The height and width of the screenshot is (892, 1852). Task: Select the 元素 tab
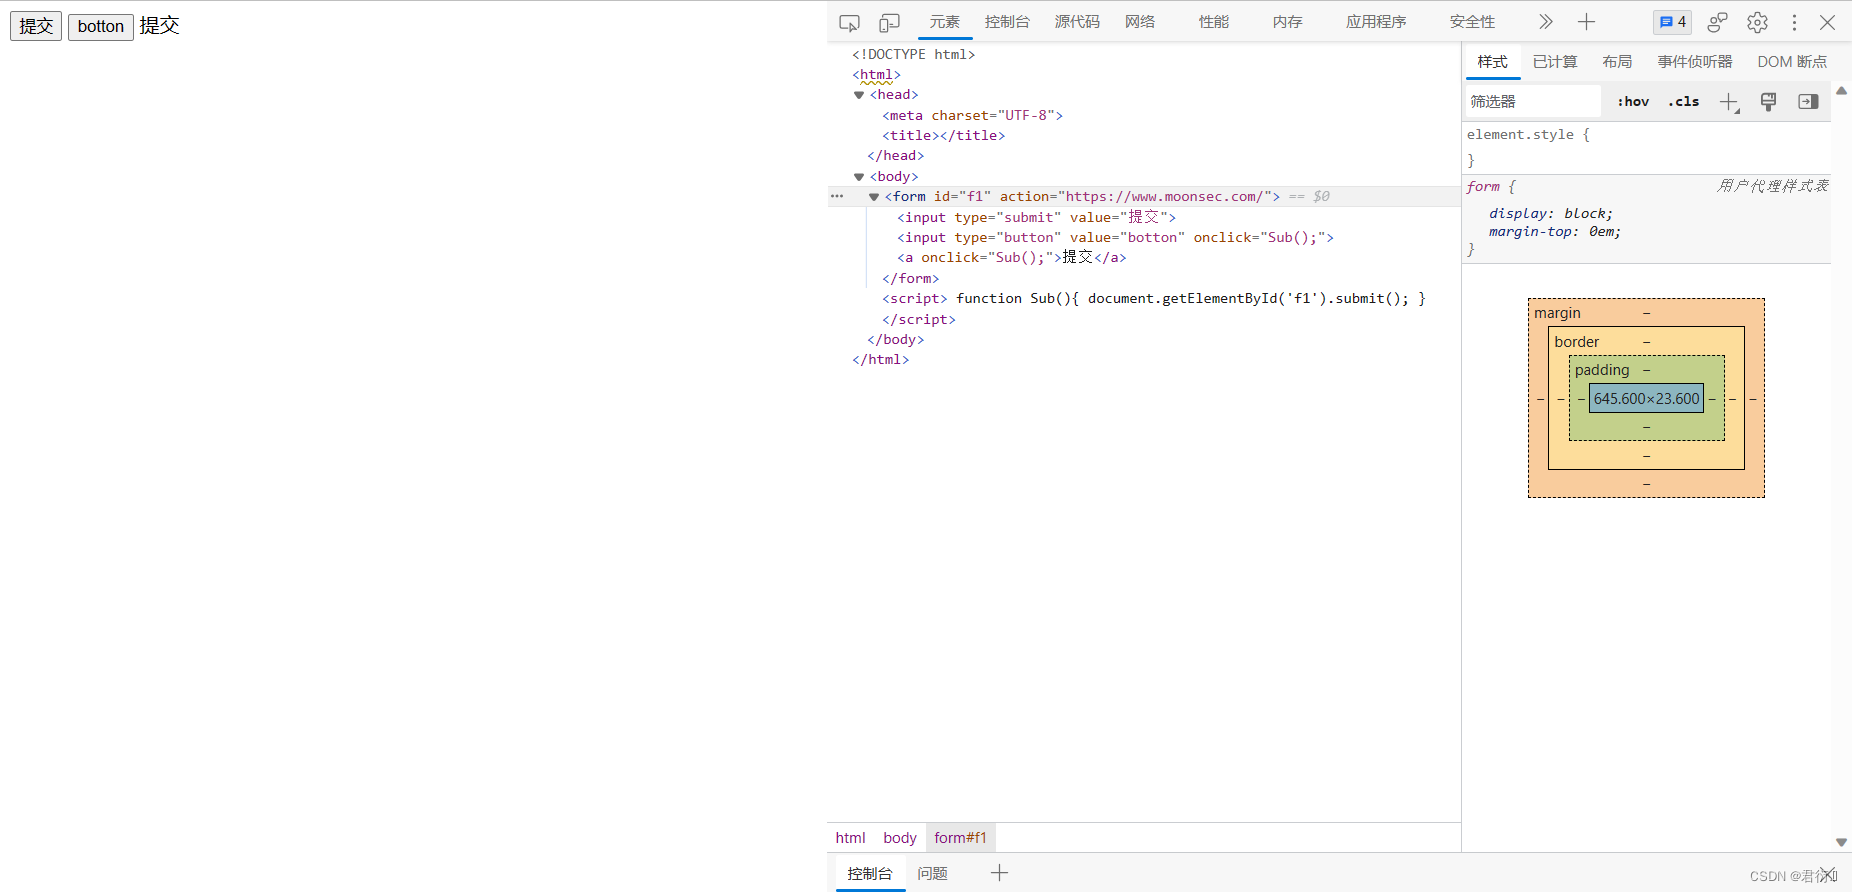coord(945,22)
